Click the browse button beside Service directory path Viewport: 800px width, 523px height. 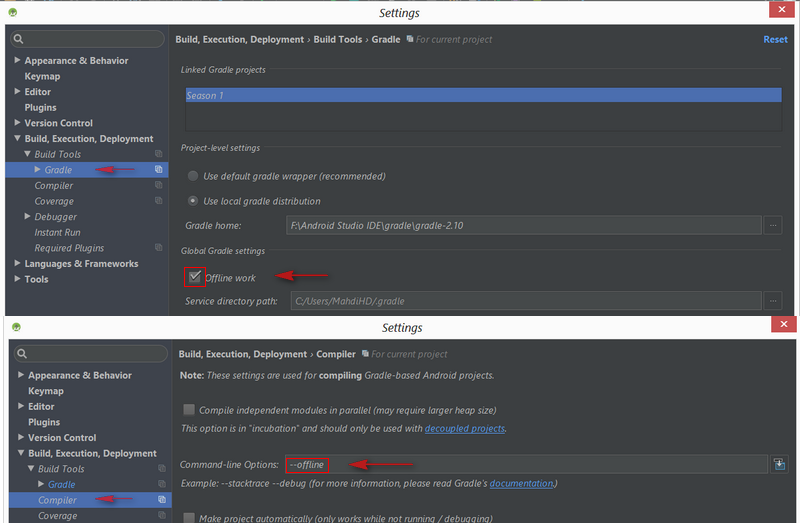click(773, 300)
